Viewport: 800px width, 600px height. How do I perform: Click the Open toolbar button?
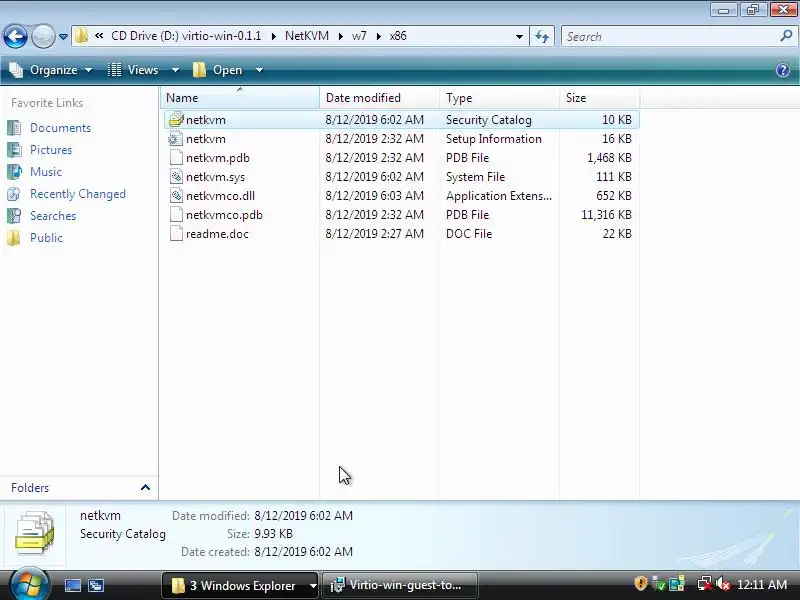pyautogui.click(x=218, y=70)
